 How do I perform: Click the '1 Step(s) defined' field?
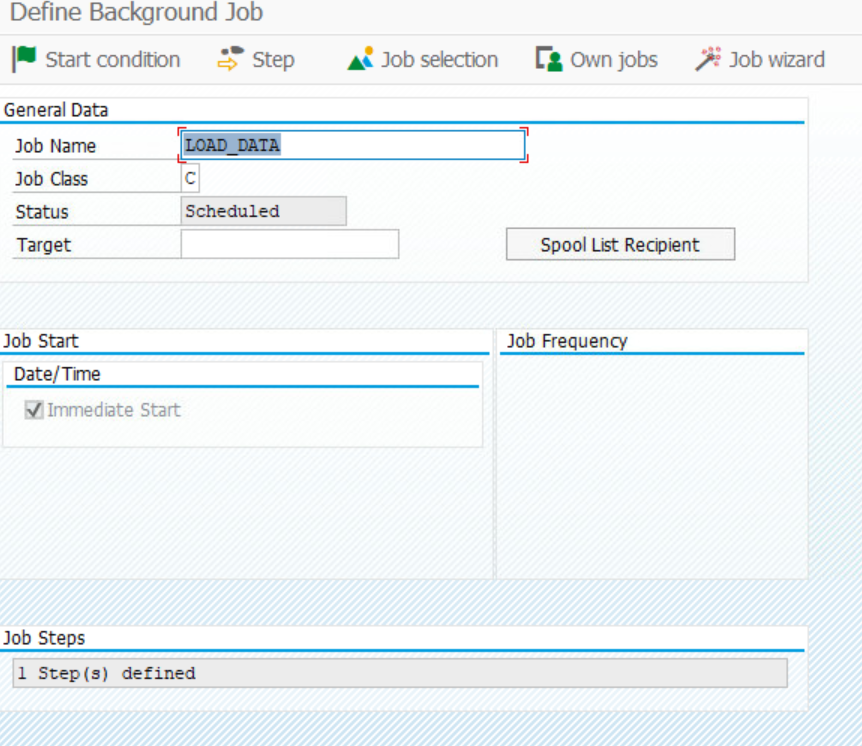[x=400, y=673]
